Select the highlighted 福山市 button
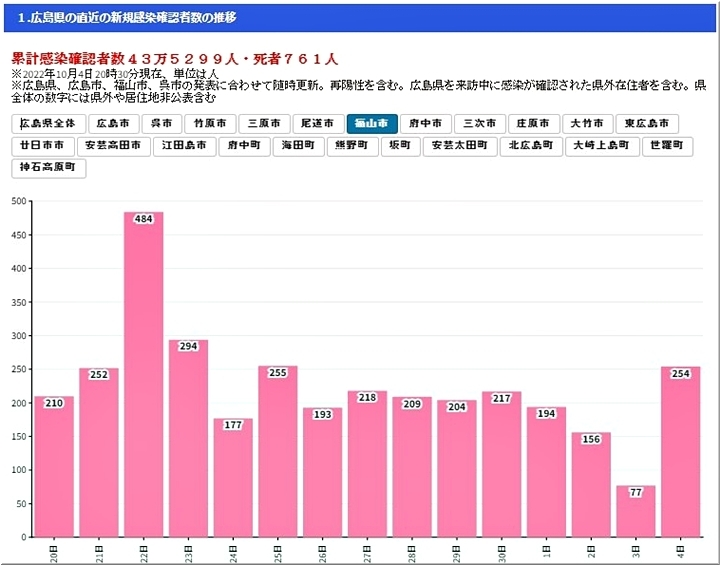The image size is (720, 565). [372, 124]
